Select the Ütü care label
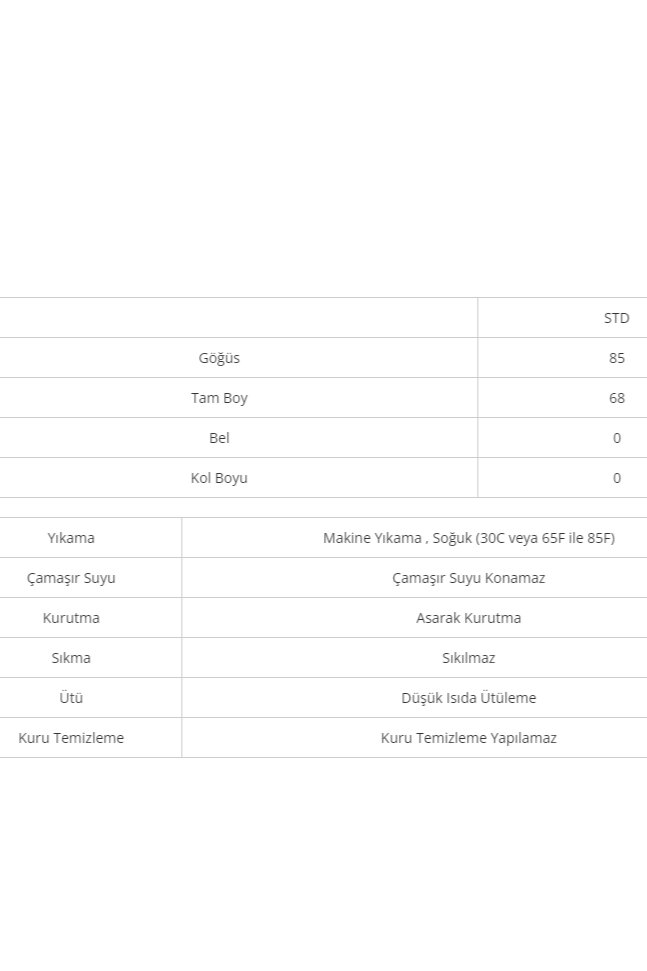Viewport: 647px width, 971px height. [x=71, y=698]
